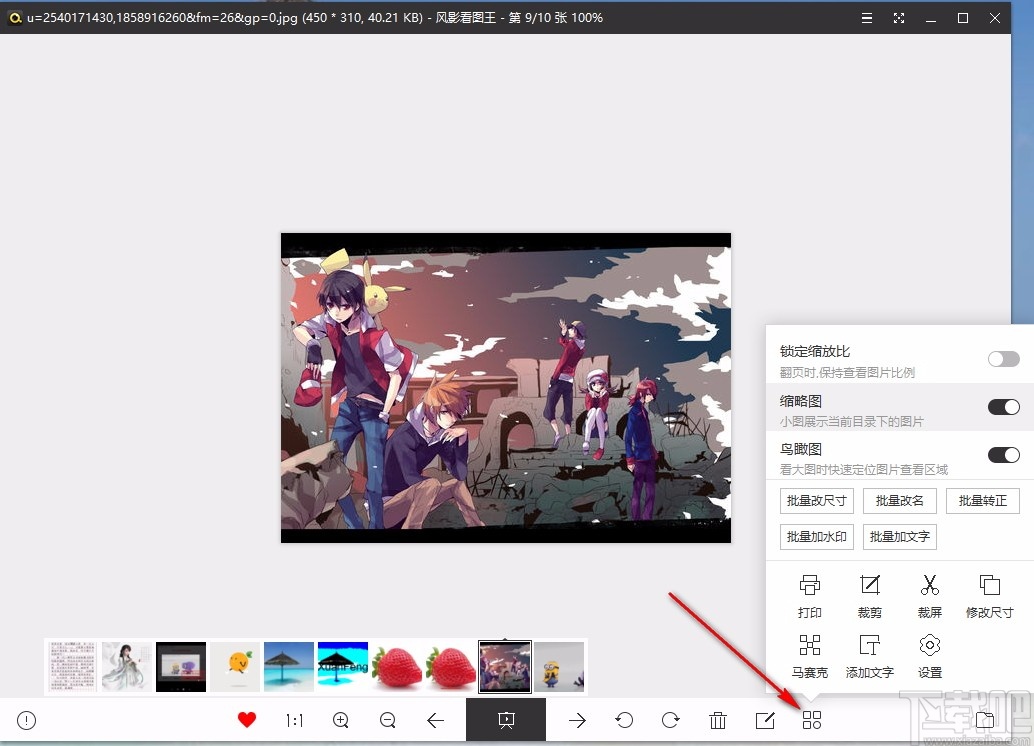
Task: Click the 批量改尺寸 batch resize button
Action: (x=816, y=501)
